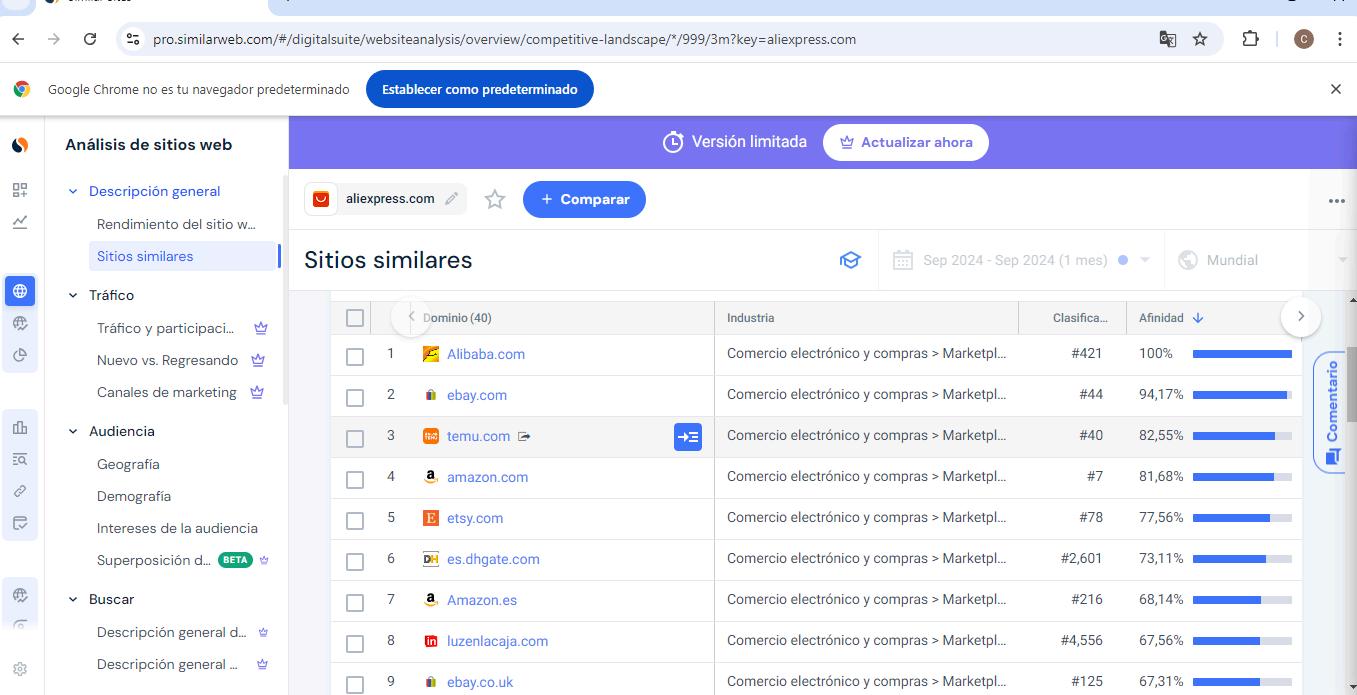The height and width of the screenshot is (695, 1357).
Task: Open temu.com external link icon
Action: click(x=524, y=436)
